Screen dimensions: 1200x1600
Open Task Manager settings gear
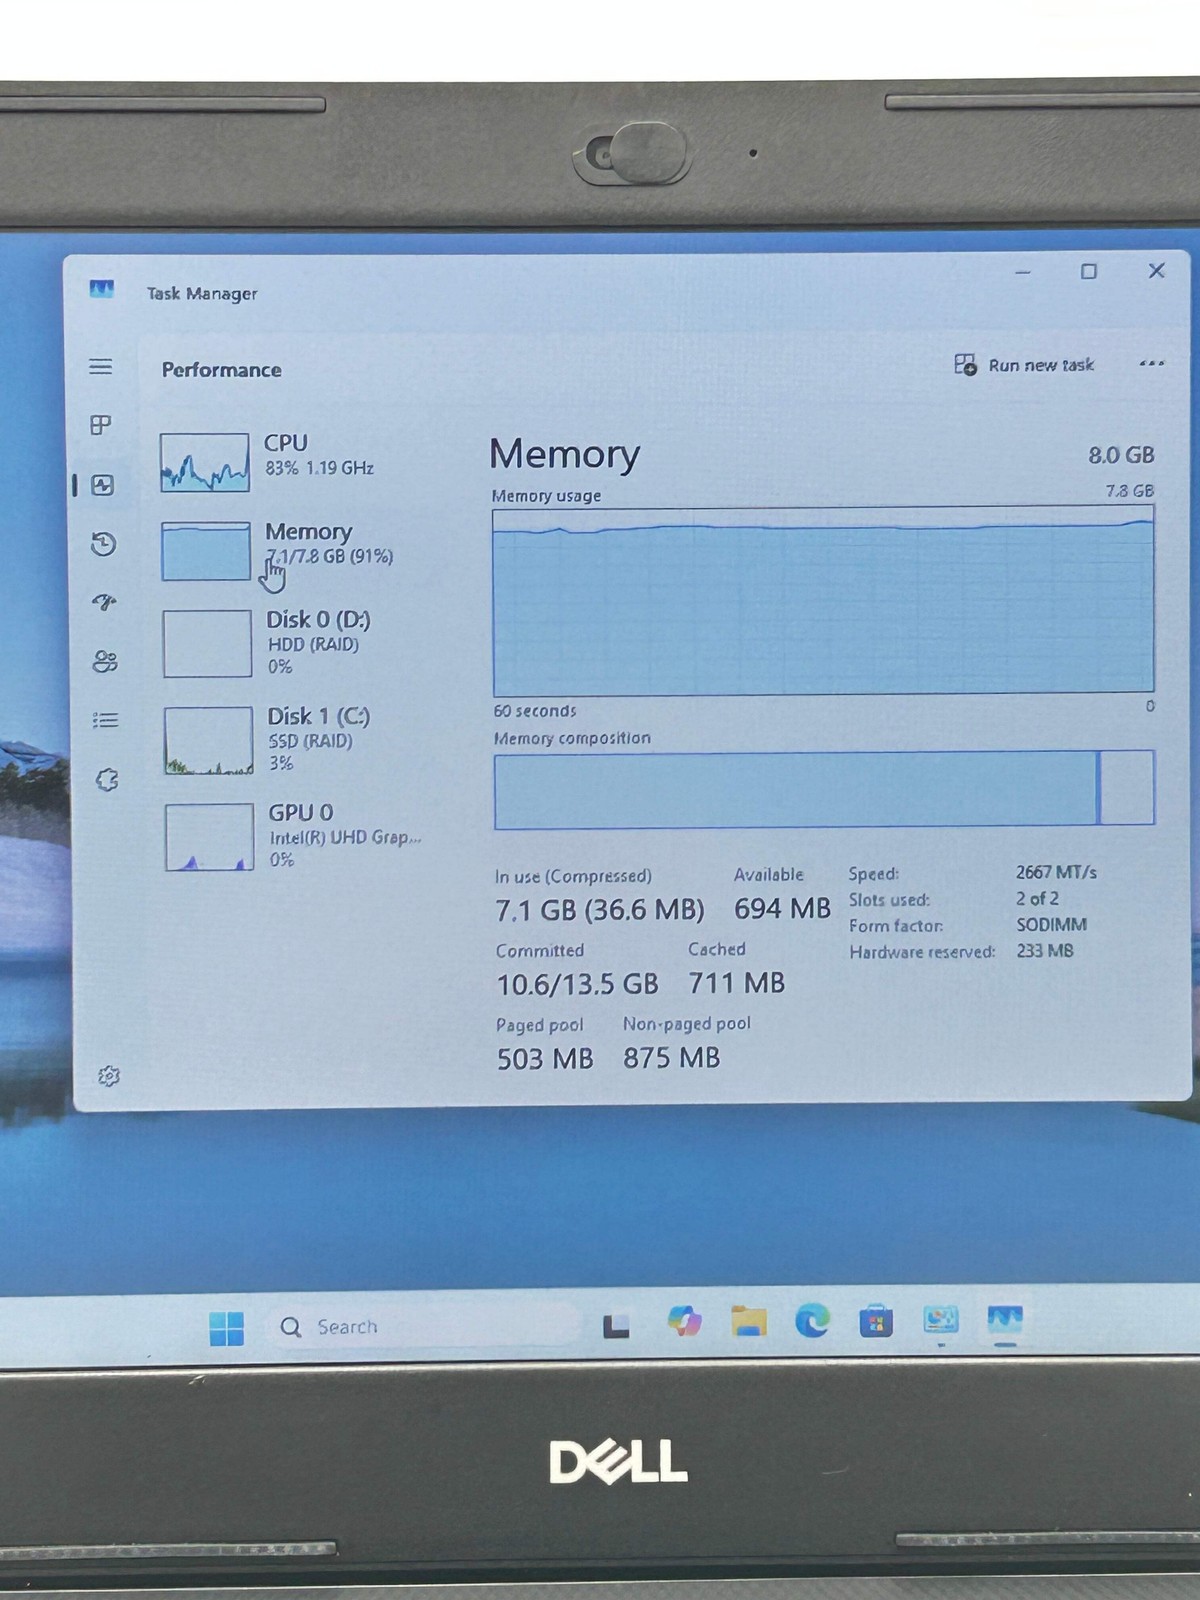[109, 1076]
